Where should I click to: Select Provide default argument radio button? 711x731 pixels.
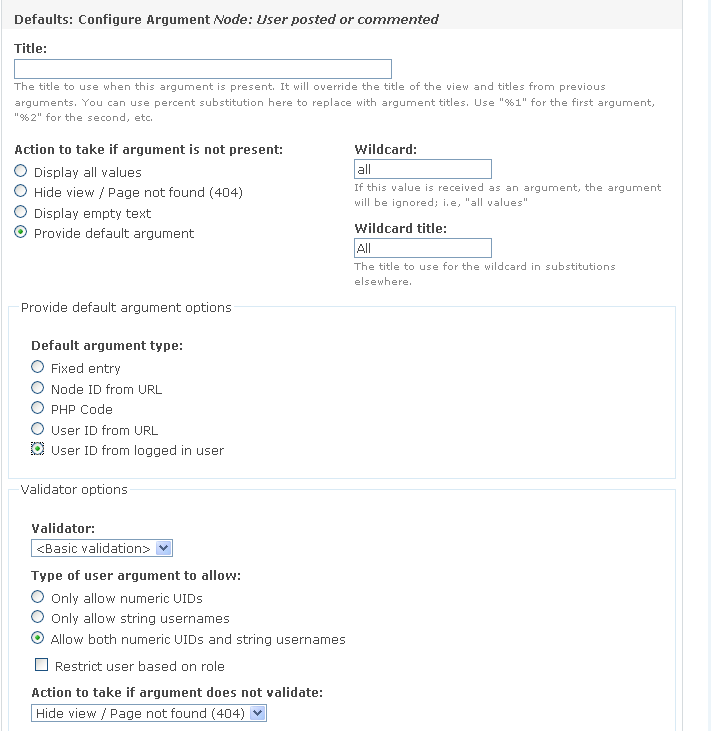21,233
